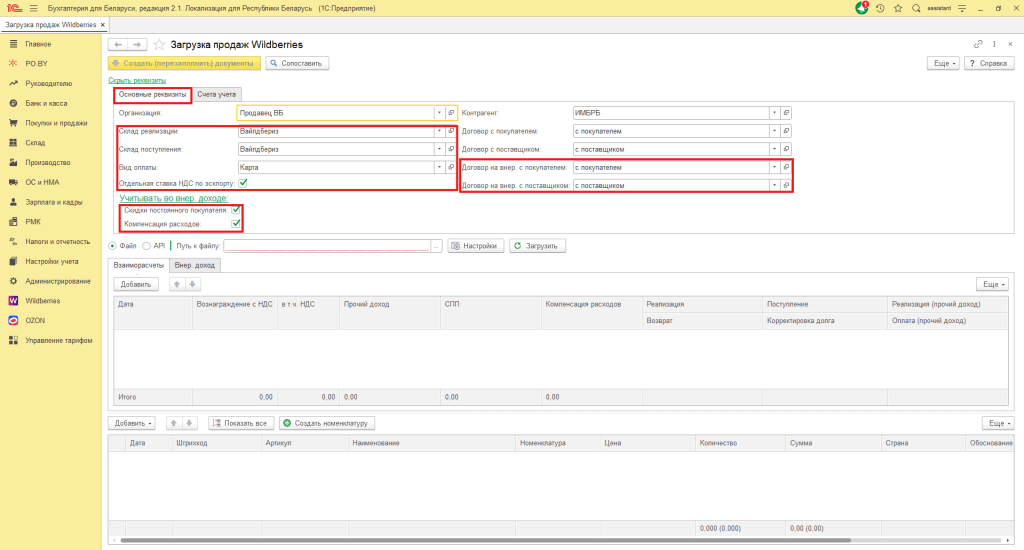Open notifications bell in title bar

coord(862,8)
